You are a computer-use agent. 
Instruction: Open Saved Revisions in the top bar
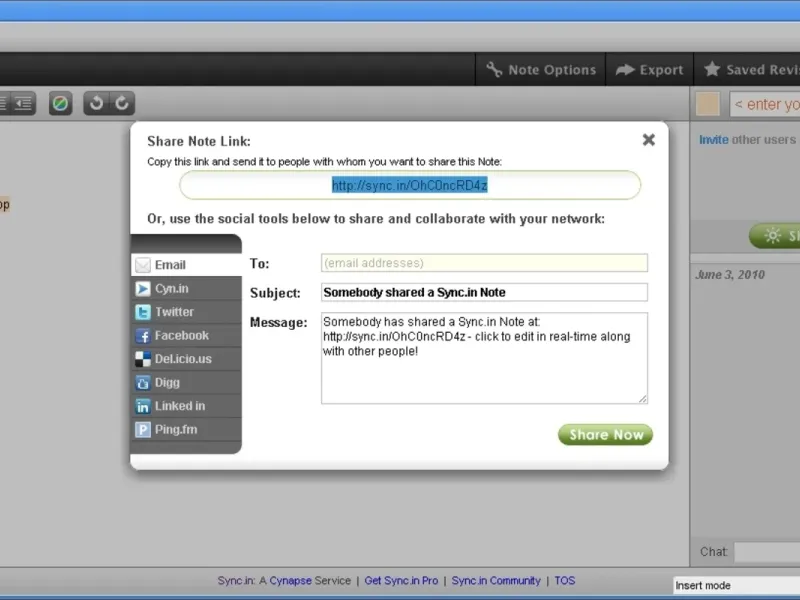tap(747, 69)
